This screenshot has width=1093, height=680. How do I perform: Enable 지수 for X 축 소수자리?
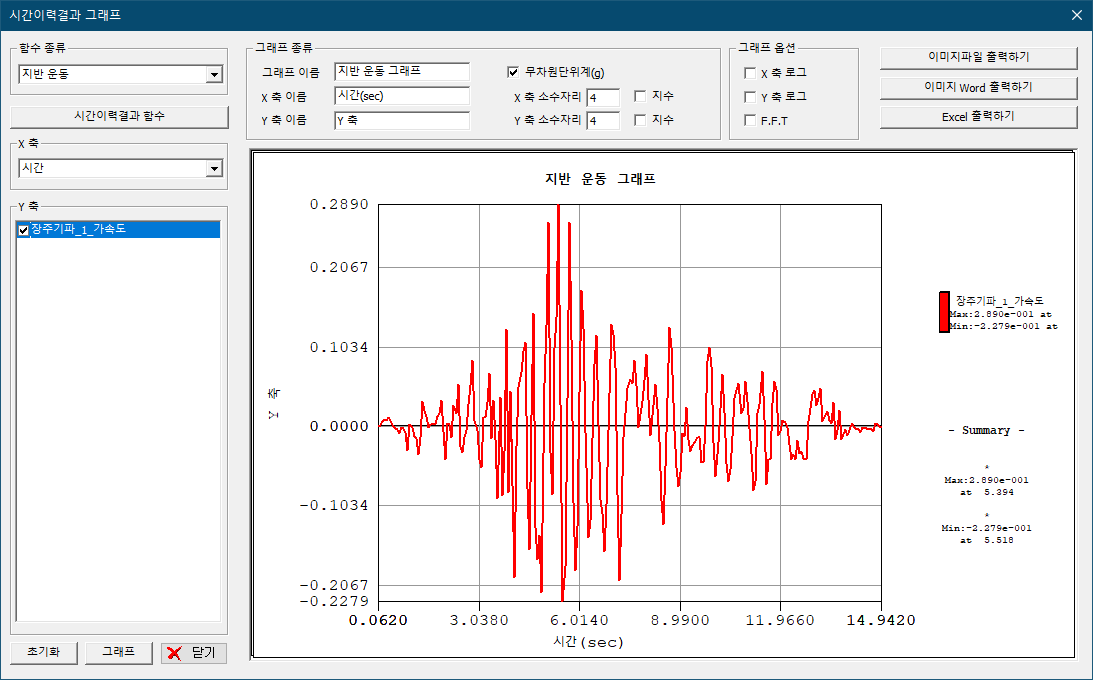(640, 96)
